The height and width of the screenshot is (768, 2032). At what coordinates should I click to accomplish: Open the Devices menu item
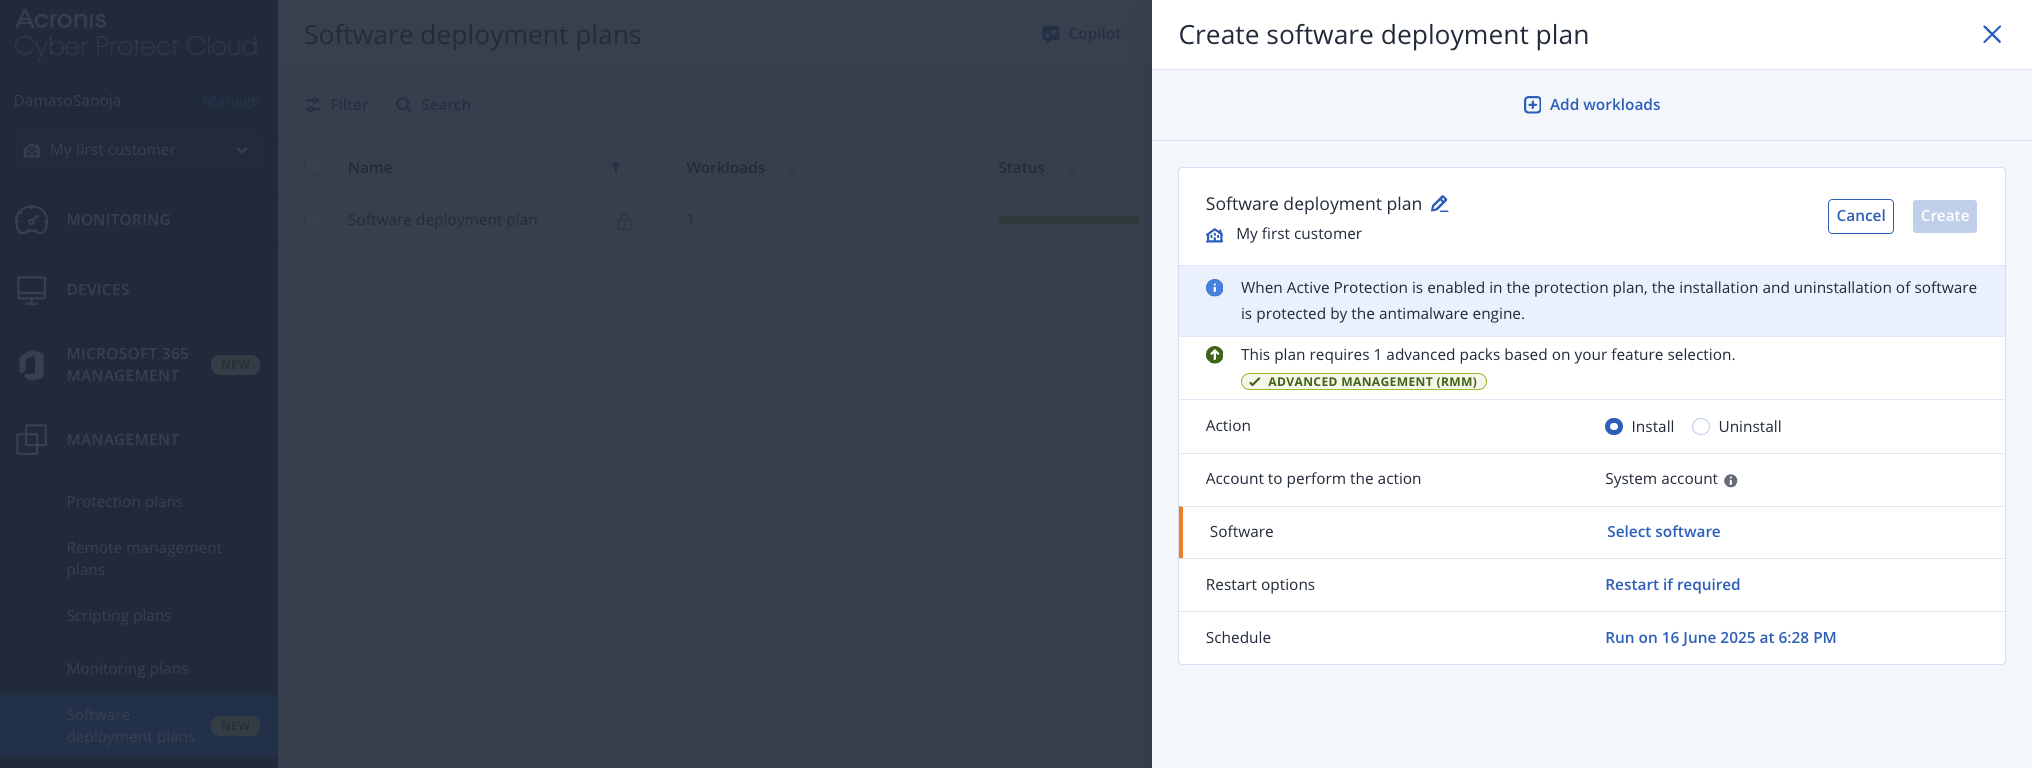[98, 290]
